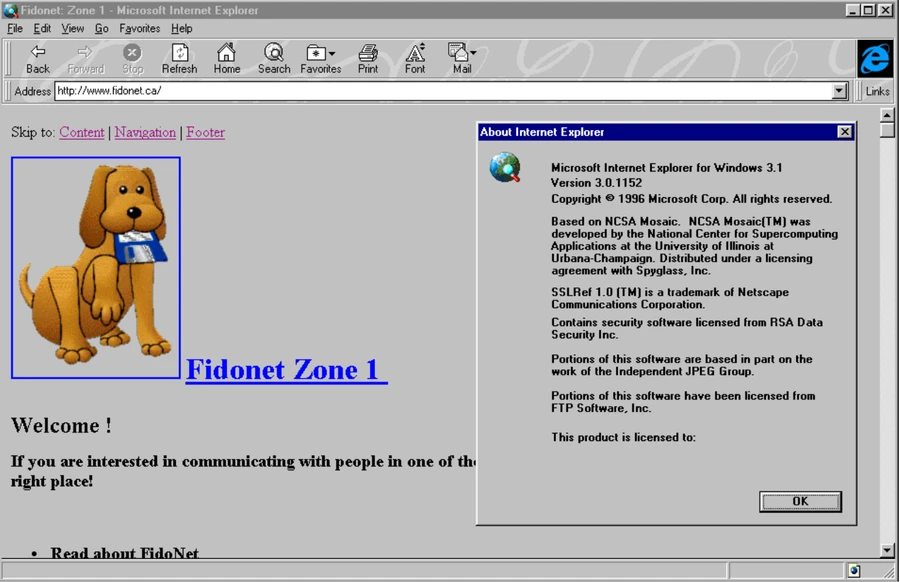Screen dimensions: 900x582
Task: Open the Mail toolbar button
Action: [x=462, y=60]
